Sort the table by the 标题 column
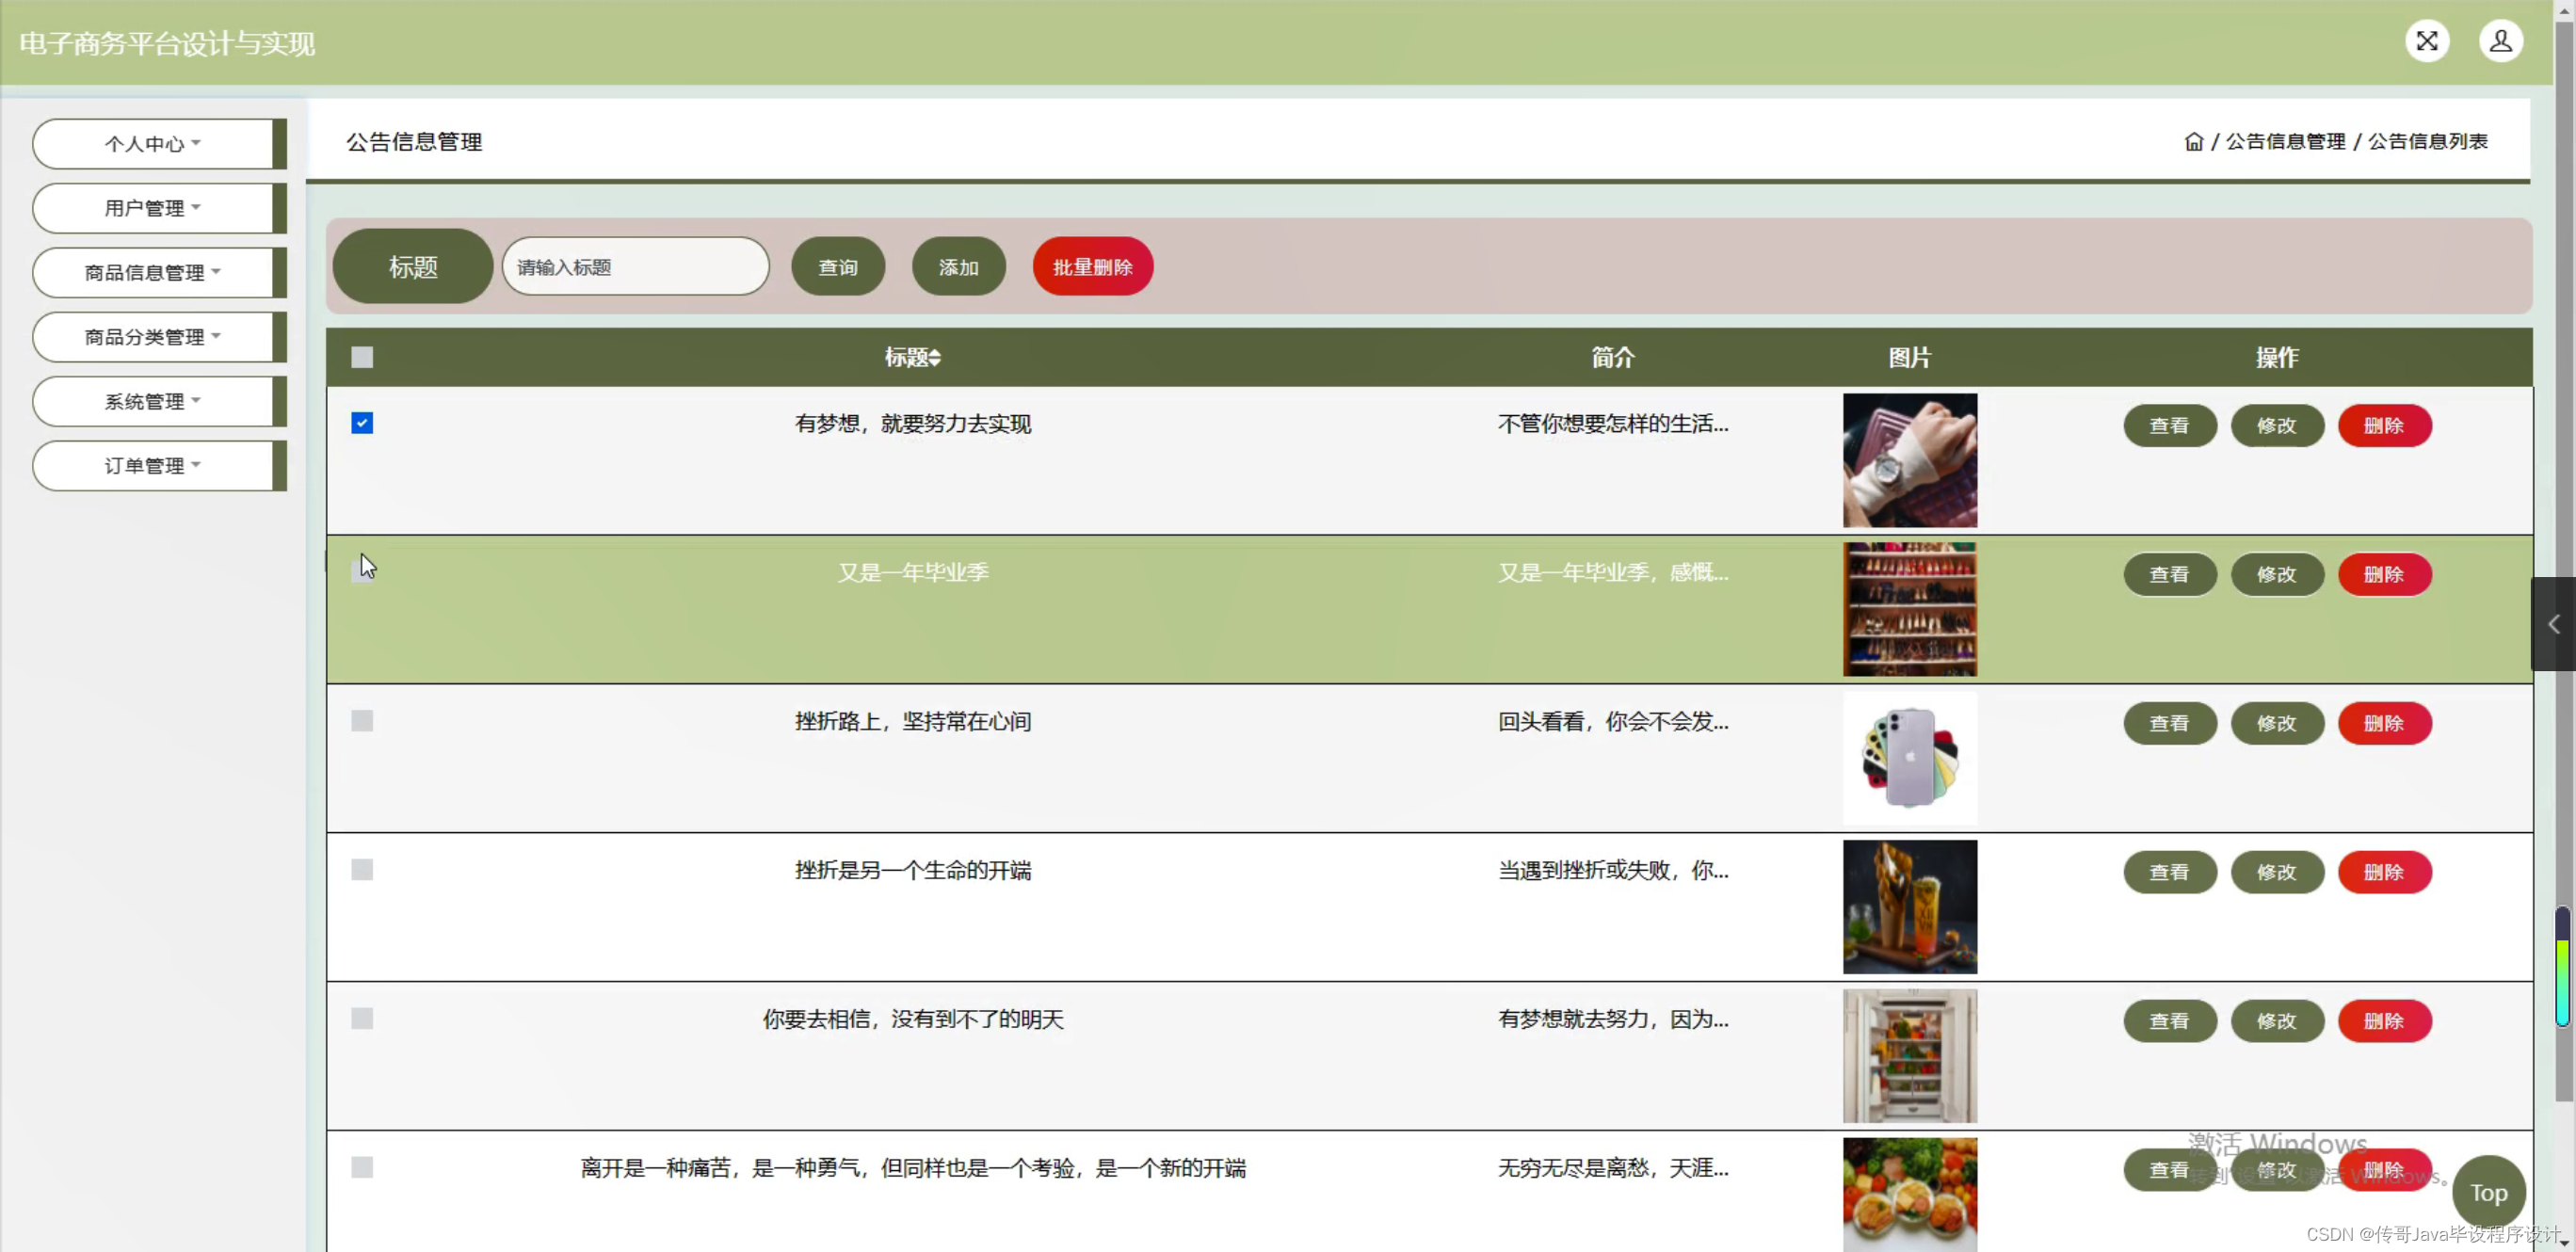Viewport: 2576px width, 1252px height. pyautogui.click(x=912, y=357)
